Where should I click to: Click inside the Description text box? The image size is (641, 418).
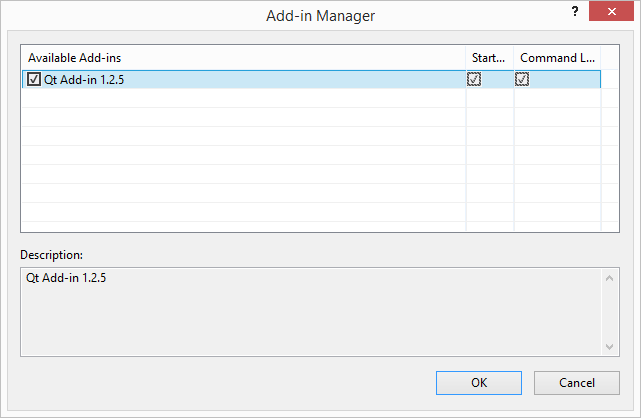[312, 312]
